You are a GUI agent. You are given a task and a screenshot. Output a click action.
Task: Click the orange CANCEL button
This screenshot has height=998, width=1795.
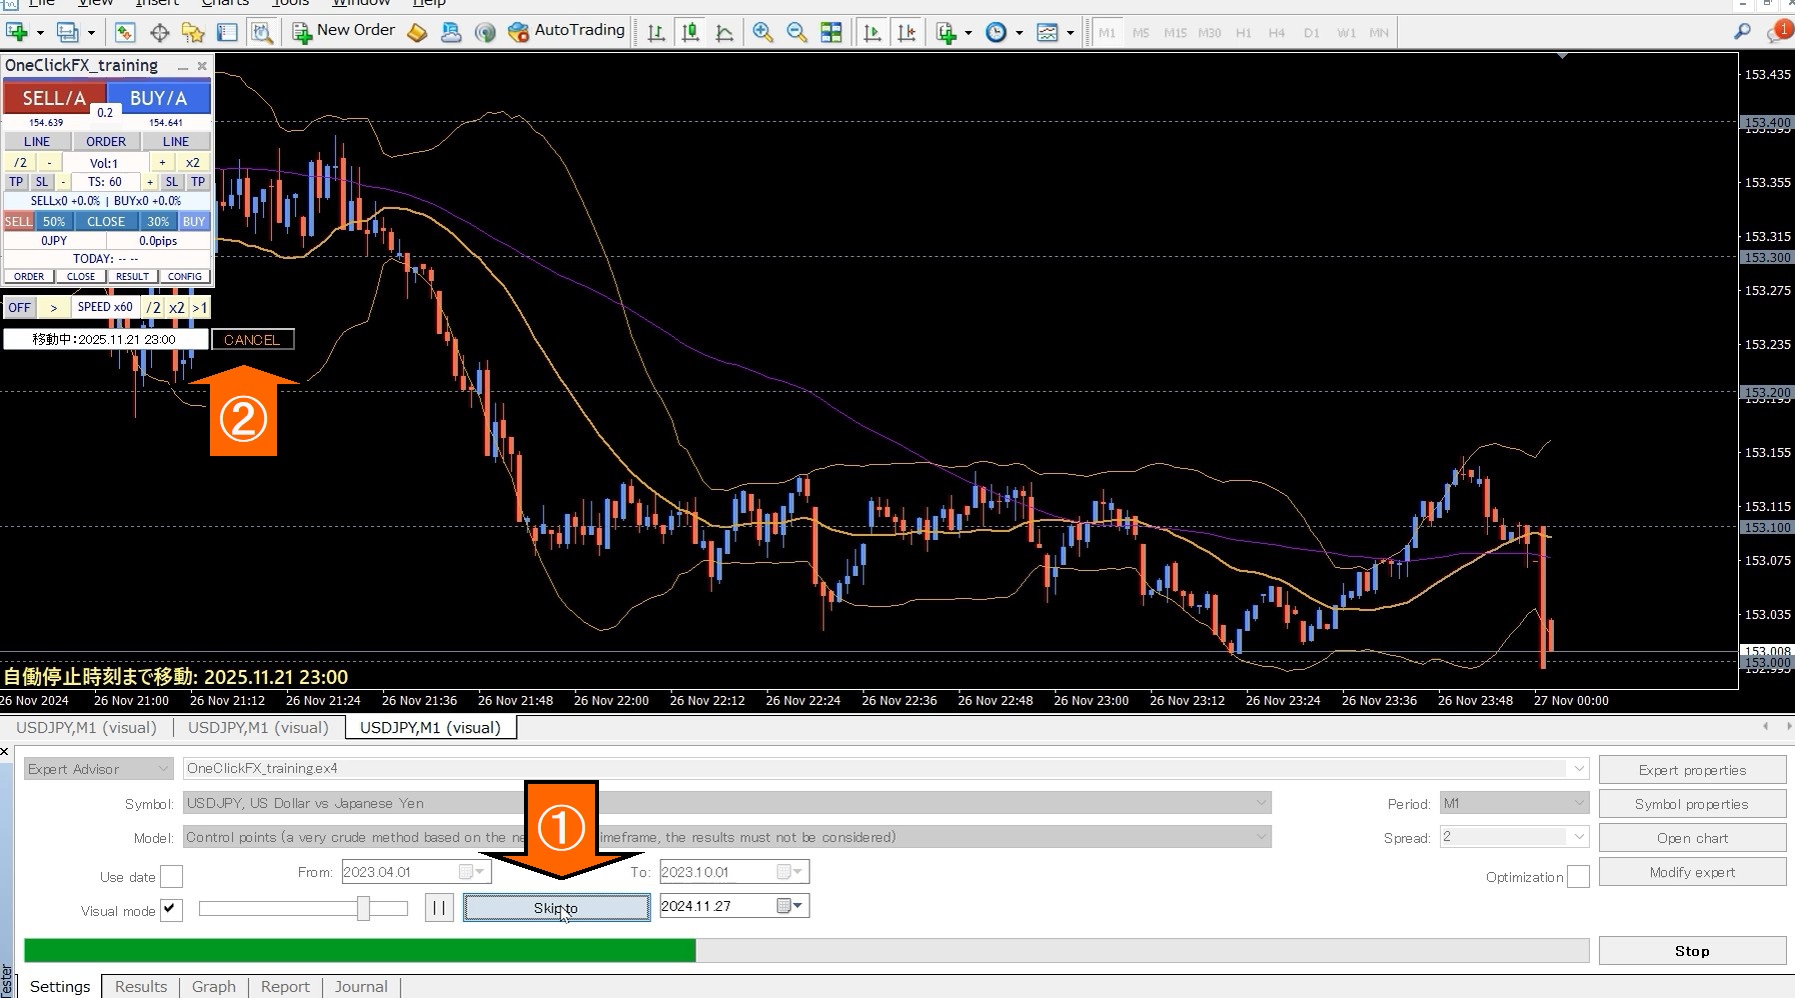click(252, 340)
